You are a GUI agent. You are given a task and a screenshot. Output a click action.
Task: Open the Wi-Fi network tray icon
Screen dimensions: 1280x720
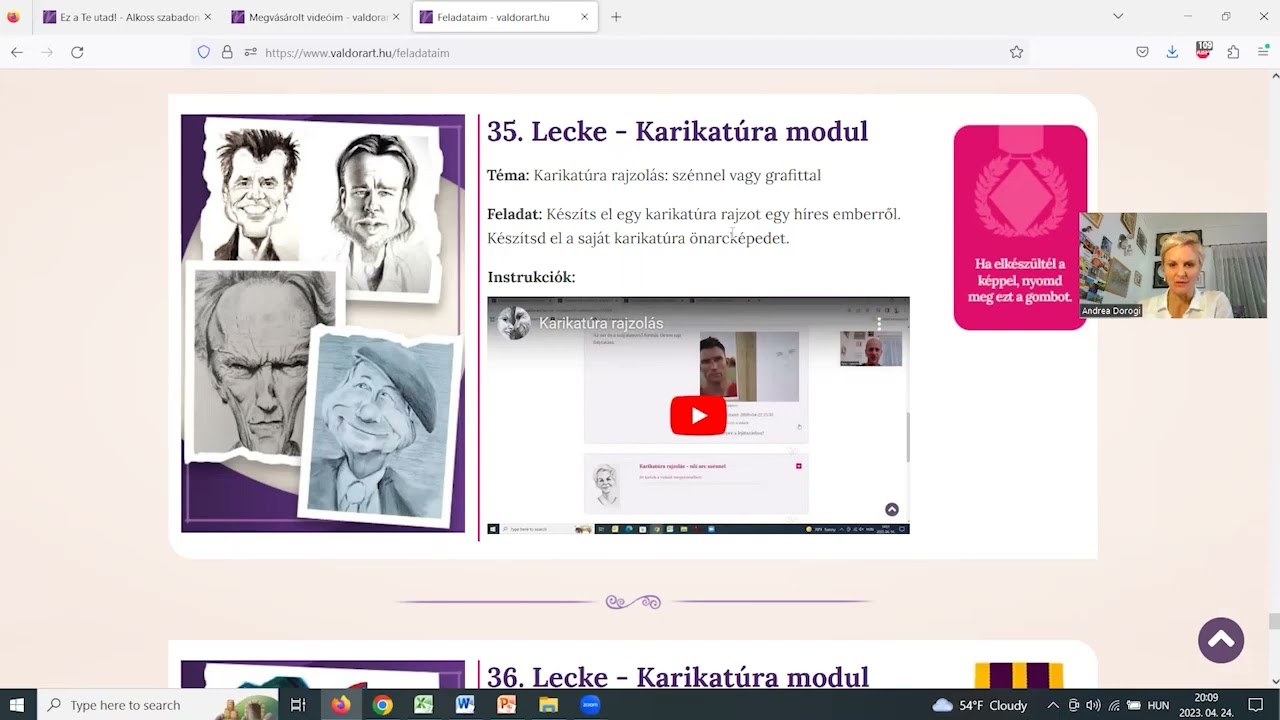pos(1113,705)
